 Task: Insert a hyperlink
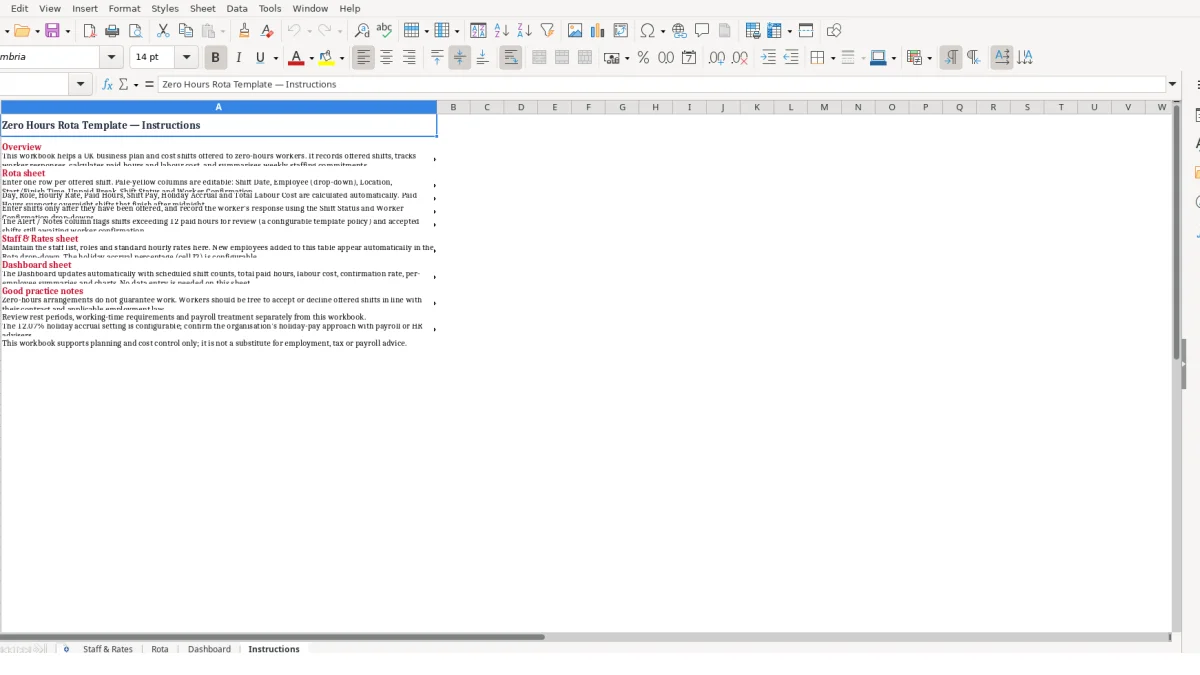(x=679, y=31)
